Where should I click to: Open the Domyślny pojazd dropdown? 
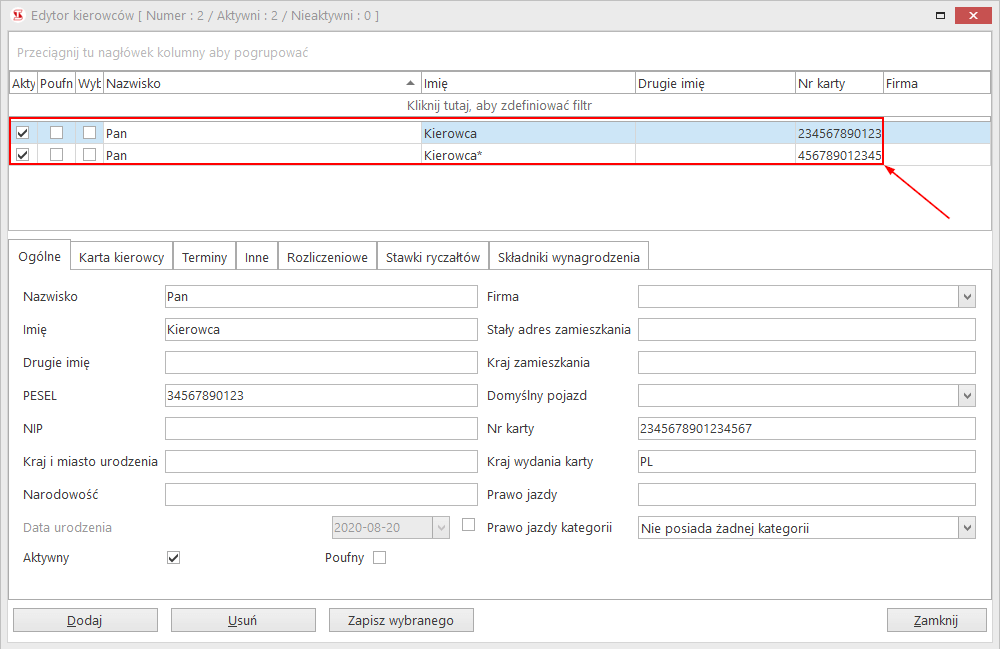pyautogui.click(x=966, y=396)
